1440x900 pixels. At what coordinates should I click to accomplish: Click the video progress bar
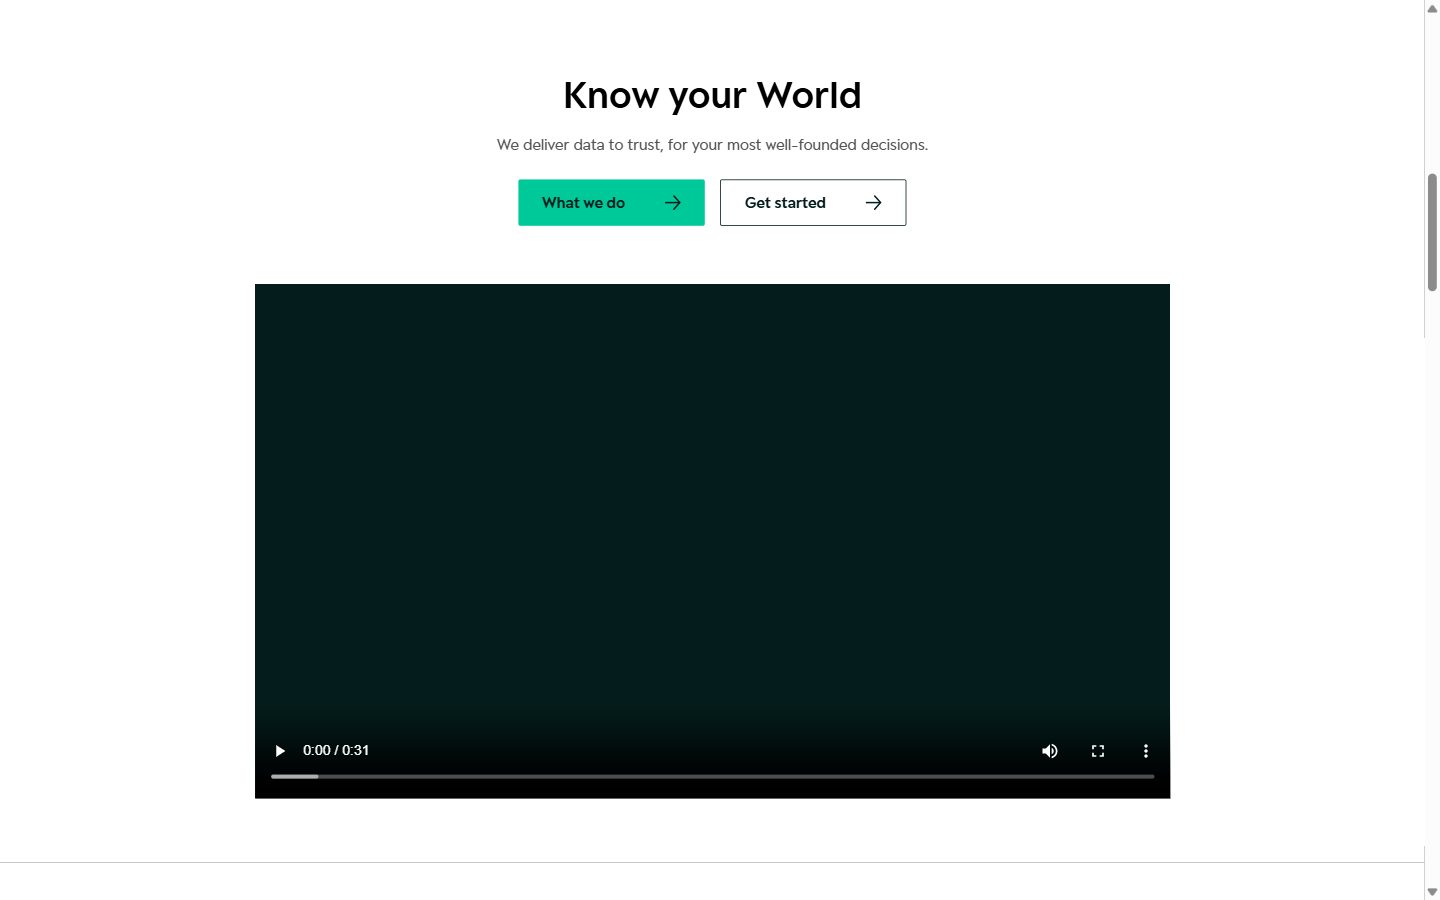coord(712,776)
